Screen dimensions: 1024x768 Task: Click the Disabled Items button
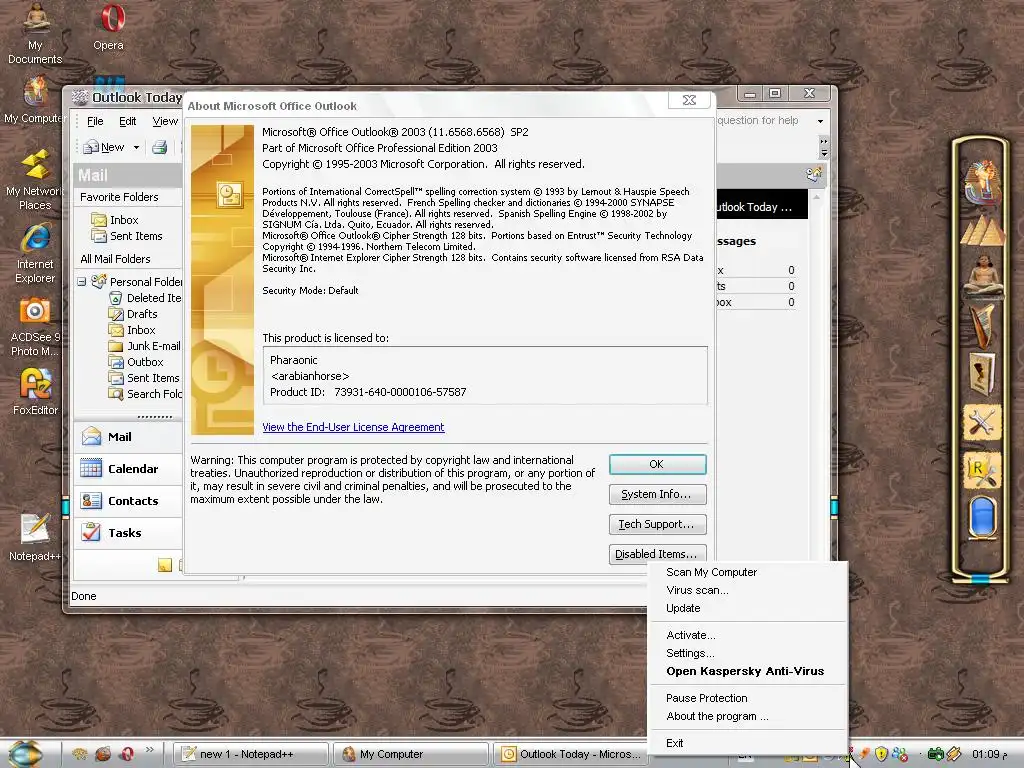pyautogui.click(x=657, y=554)
